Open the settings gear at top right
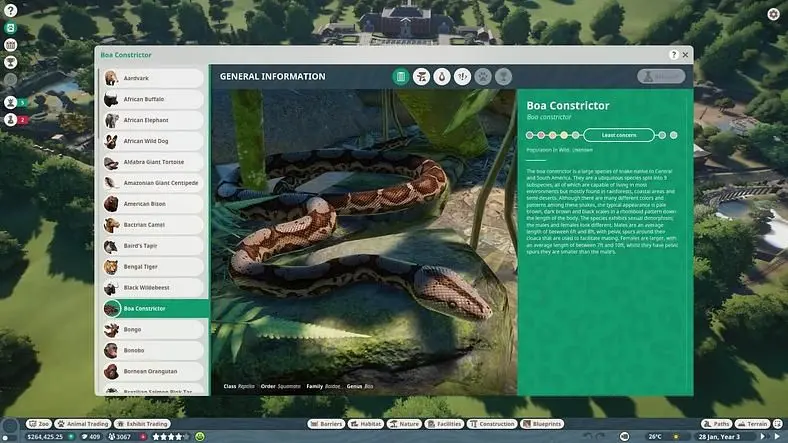Image resolution: width=788 pixels, height=443 pixels. tap(773, 14)
